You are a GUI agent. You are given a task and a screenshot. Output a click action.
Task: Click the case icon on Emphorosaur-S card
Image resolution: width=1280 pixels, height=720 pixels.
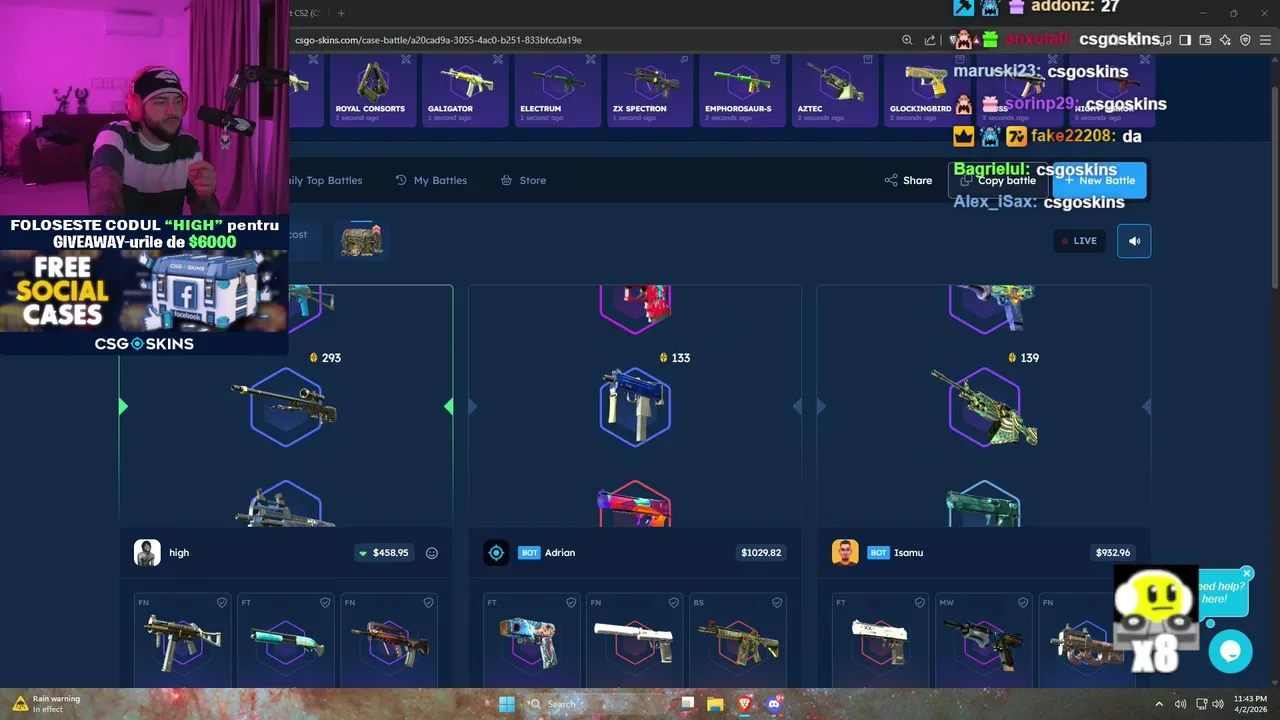click(776, 60)
